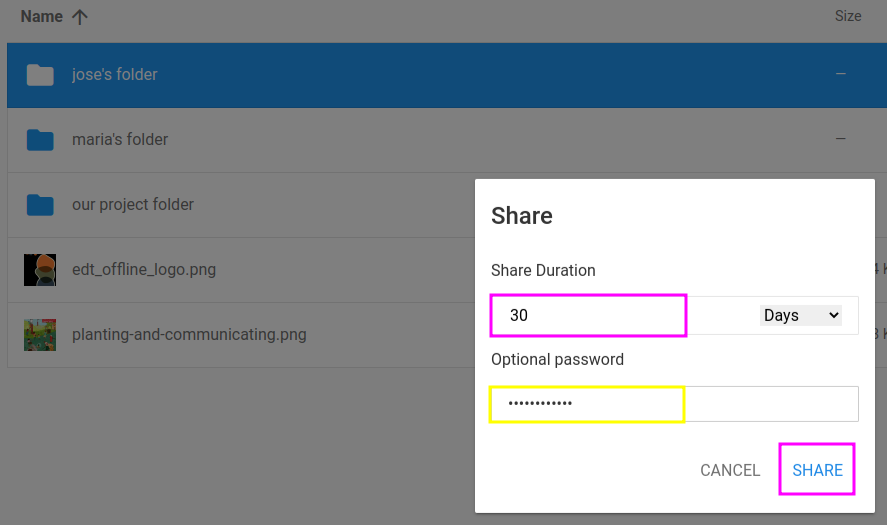Click the Name column header

point(42,17)
